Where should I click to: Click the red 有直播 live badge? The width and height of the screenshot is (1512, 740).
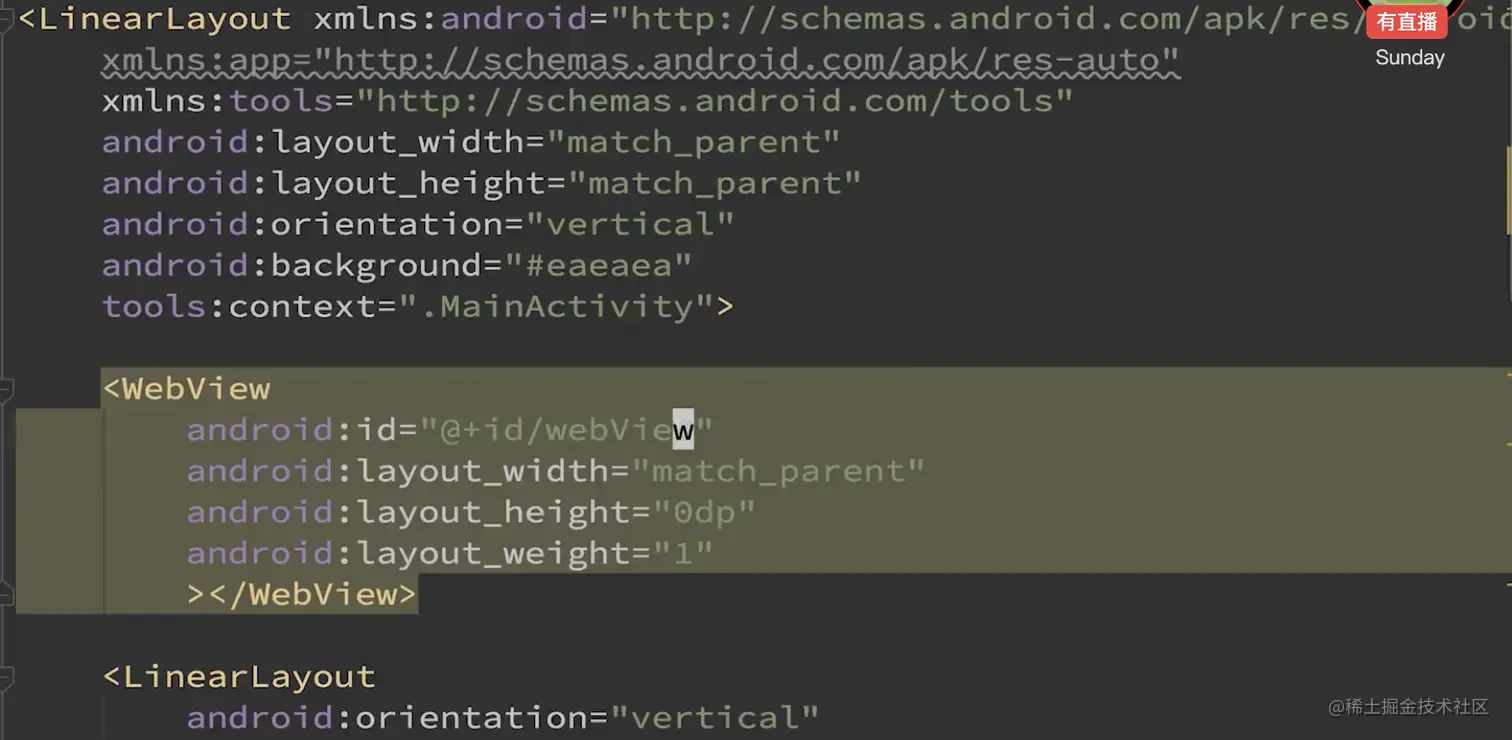pyautogui.click(x=1406, y=22)
